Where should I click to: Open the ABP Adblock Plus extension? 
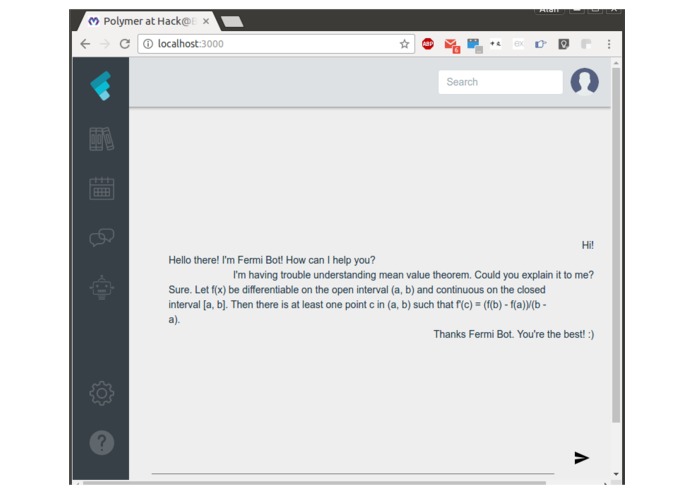coord(428,44)
